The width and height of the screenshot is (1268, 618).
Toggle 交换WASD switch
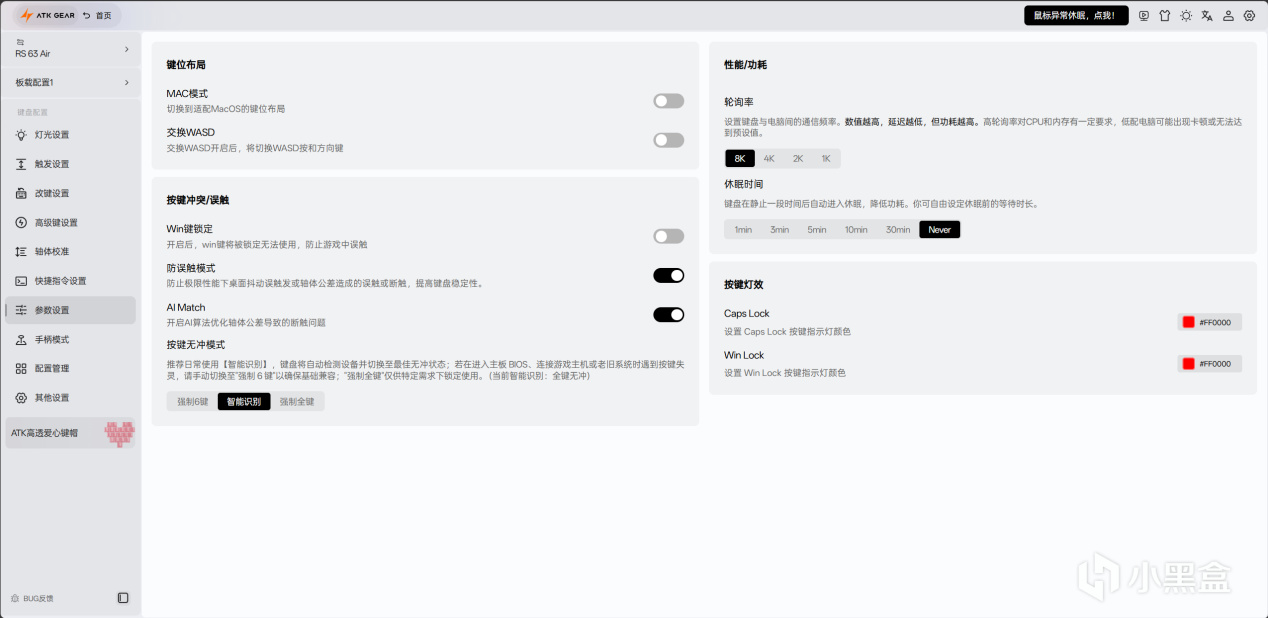pyautogui.click(x=668, y=140)
